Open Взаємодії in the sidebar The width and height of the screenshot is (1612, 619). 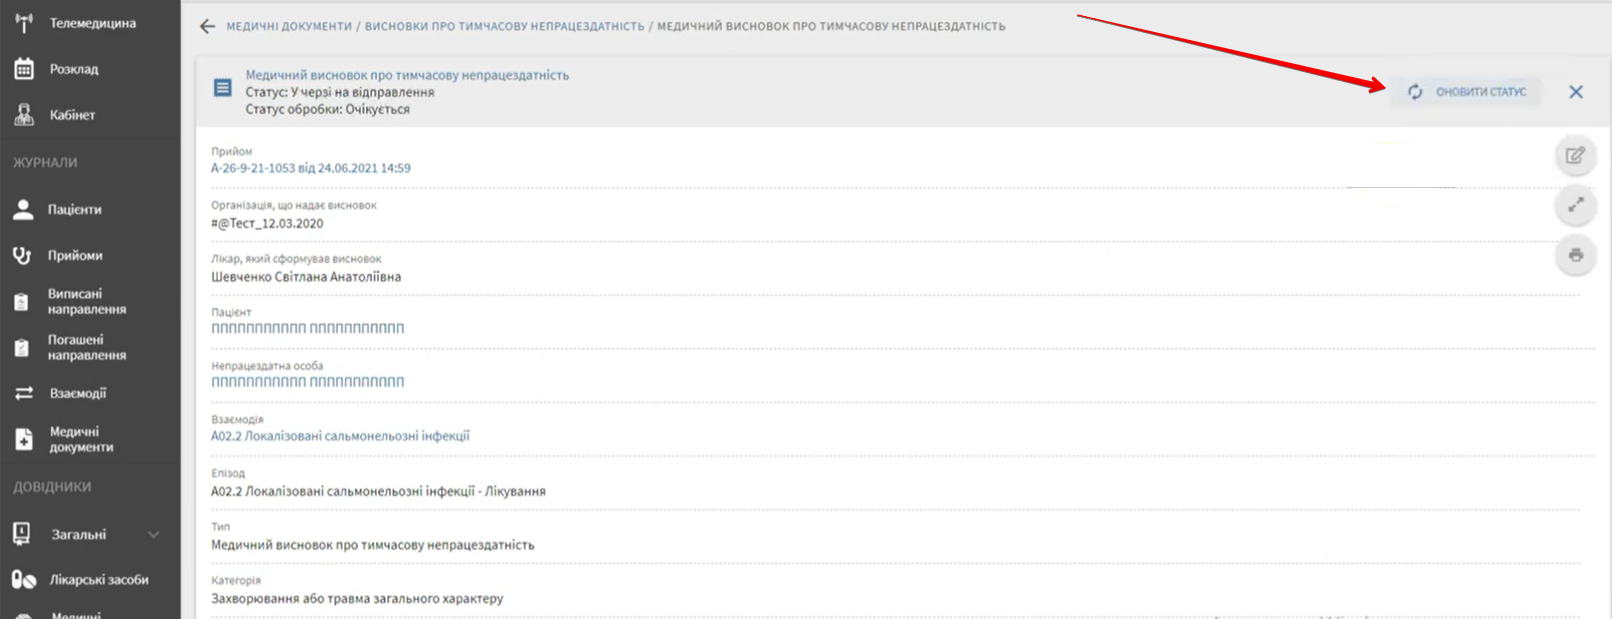coord(77,393)
